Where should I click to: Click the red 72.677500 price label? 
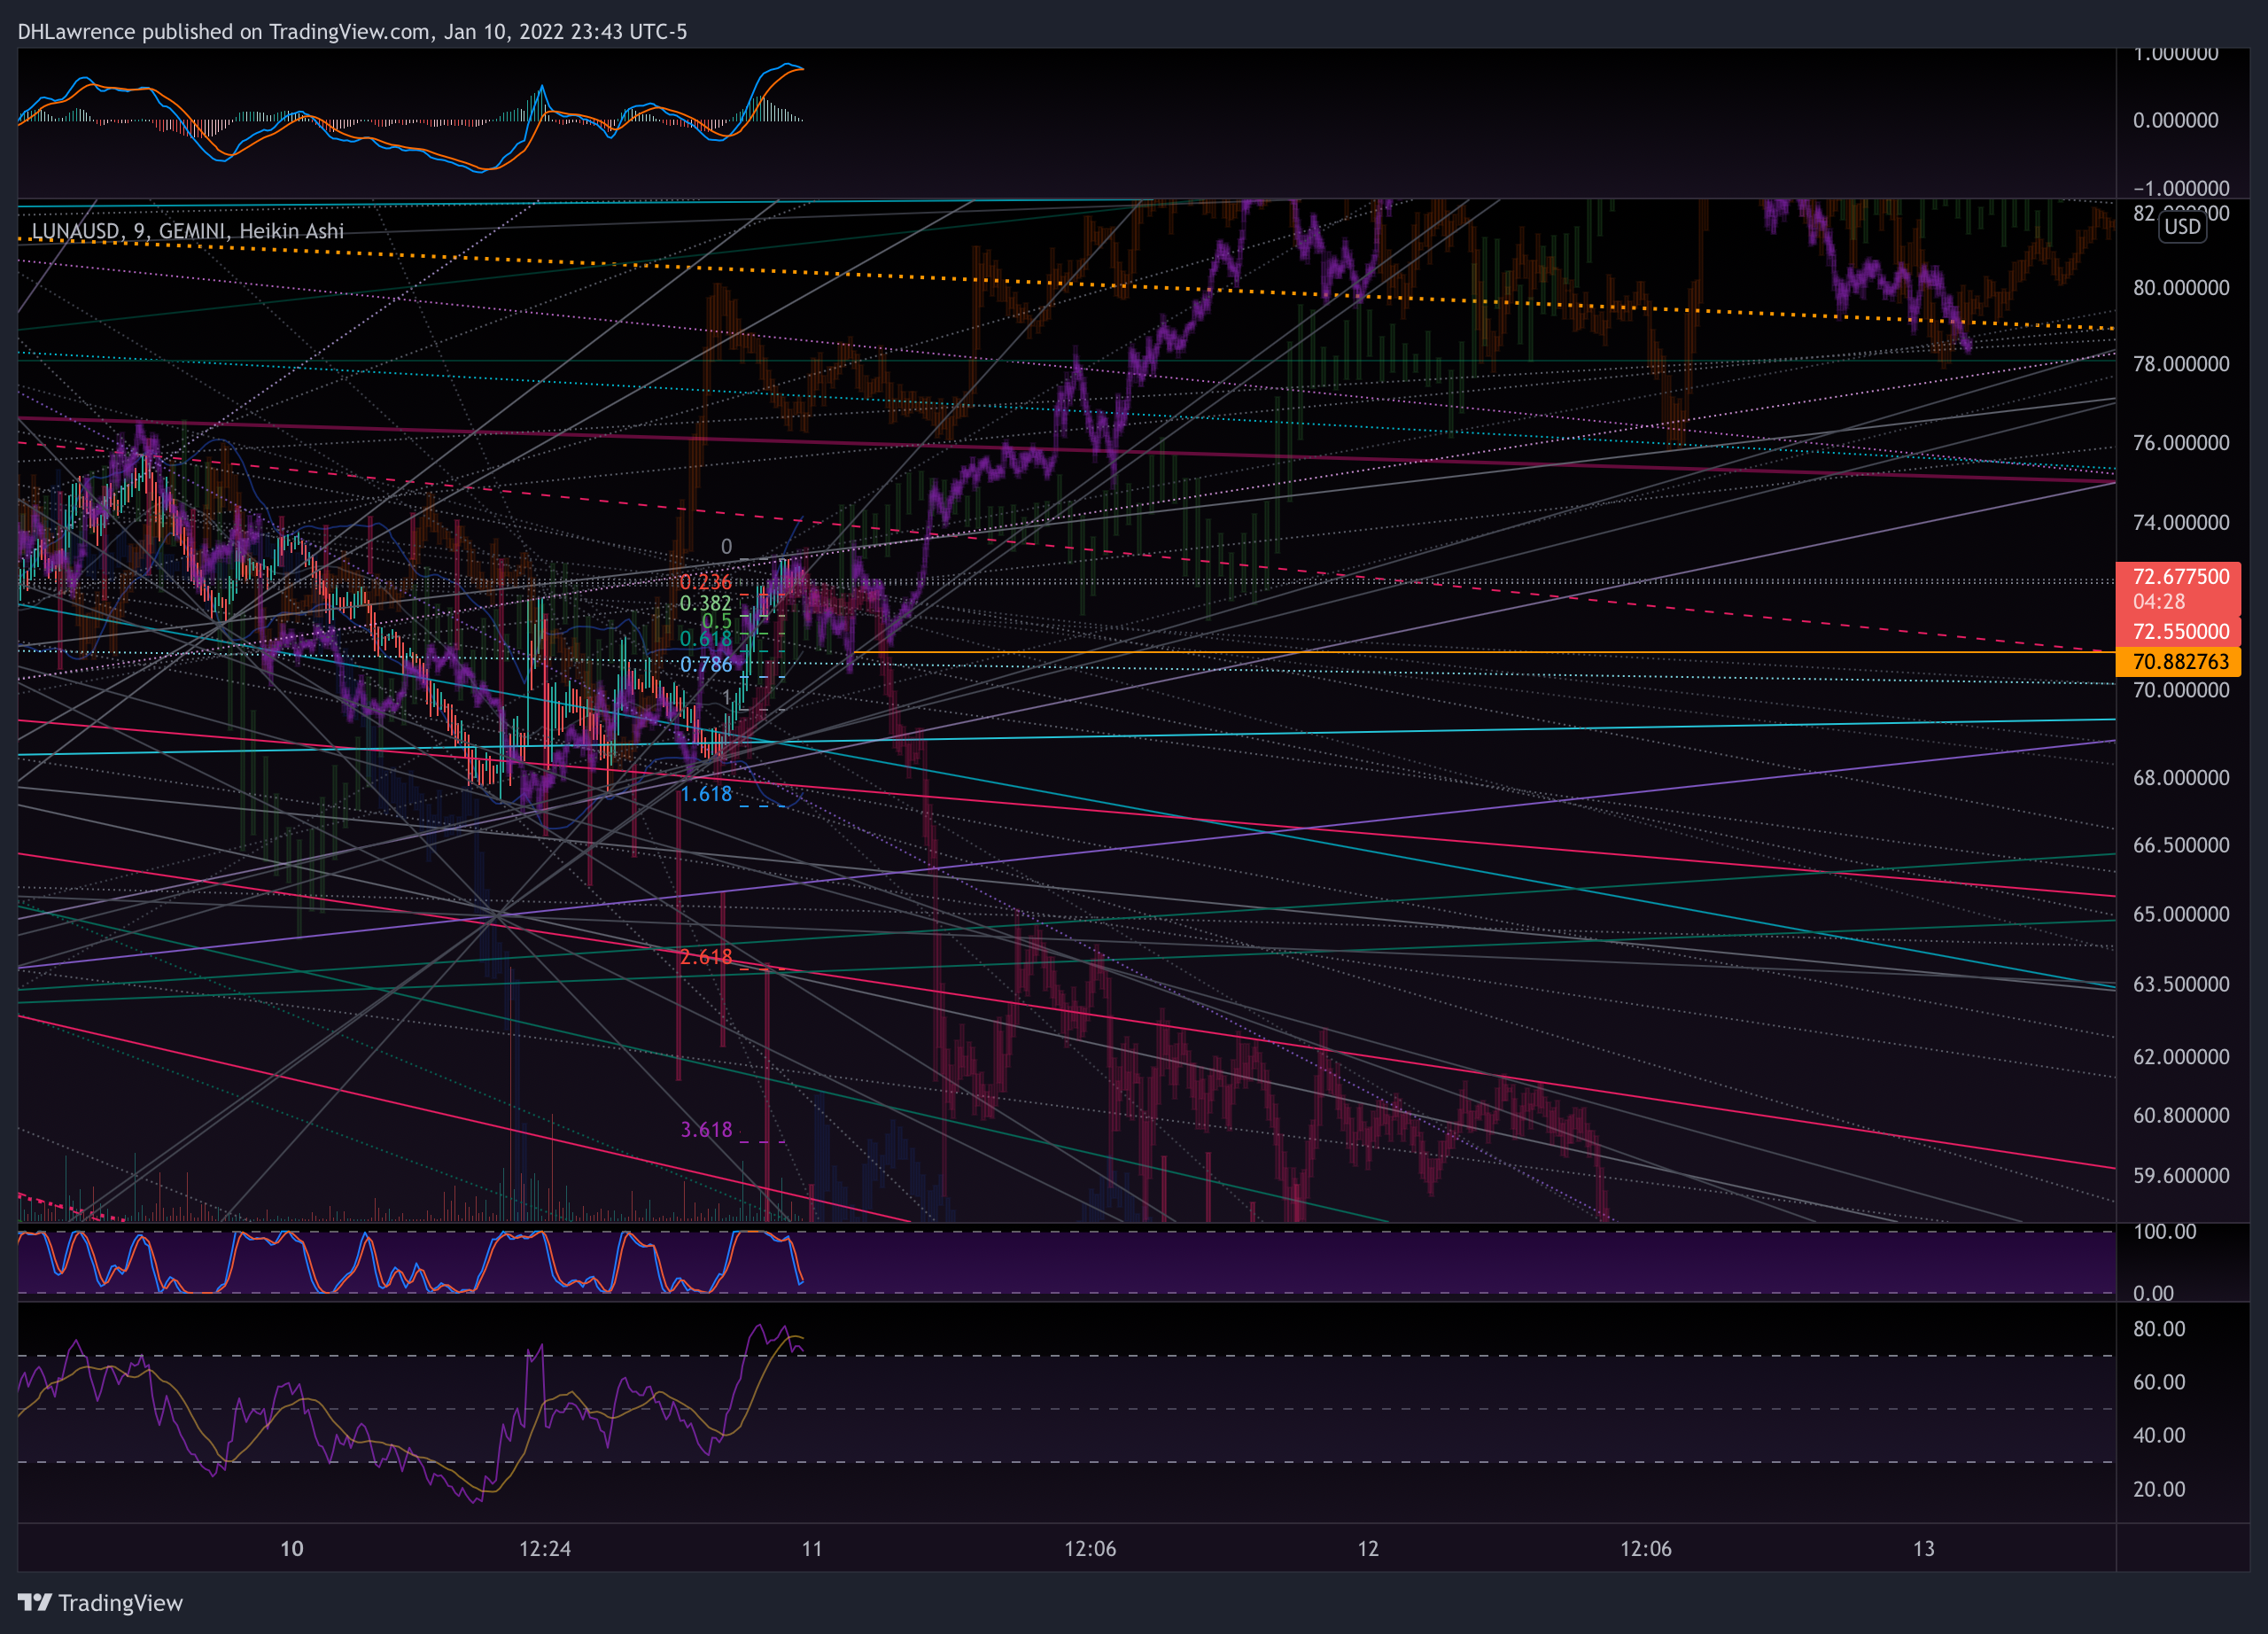[x=2181, y=576]
